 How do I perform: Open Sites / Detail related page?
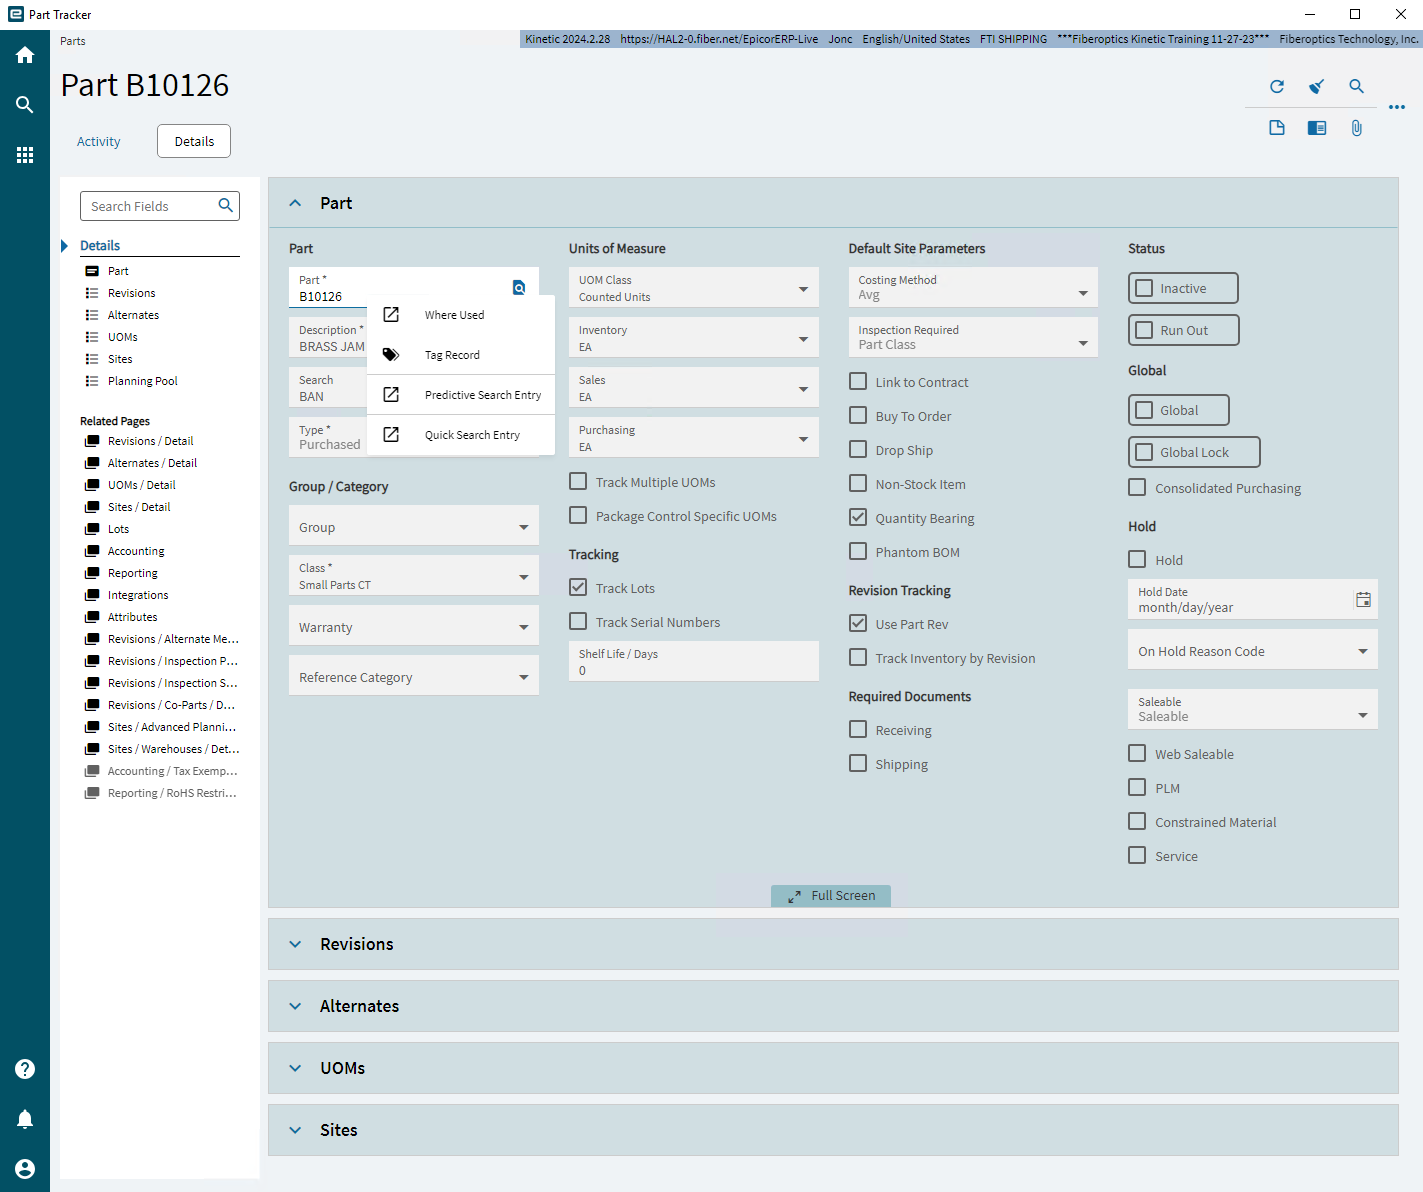click(139, 507)
